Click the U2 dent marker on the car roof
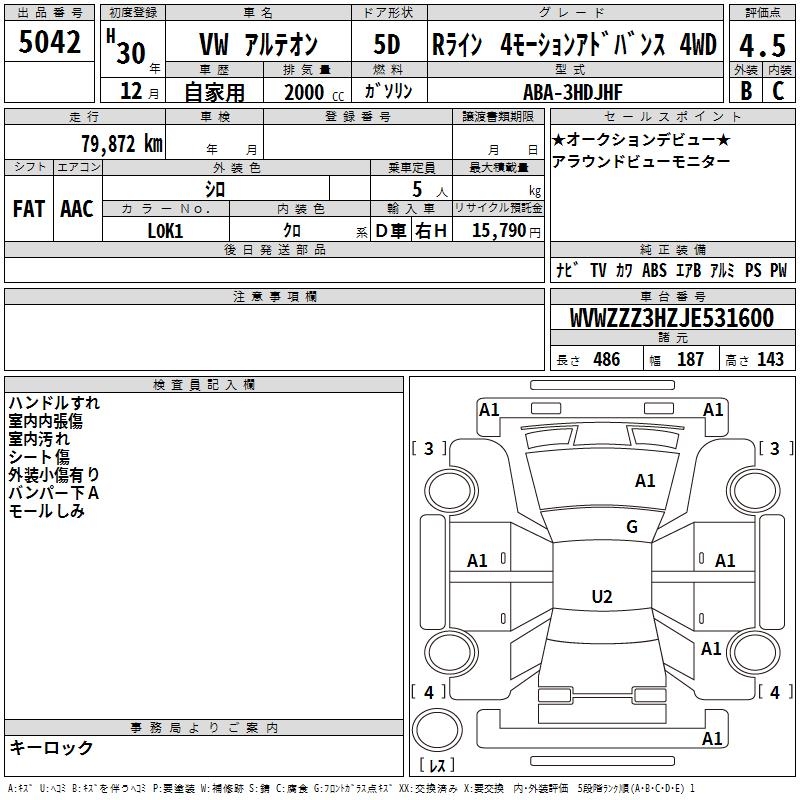 (x=601, y=597)
